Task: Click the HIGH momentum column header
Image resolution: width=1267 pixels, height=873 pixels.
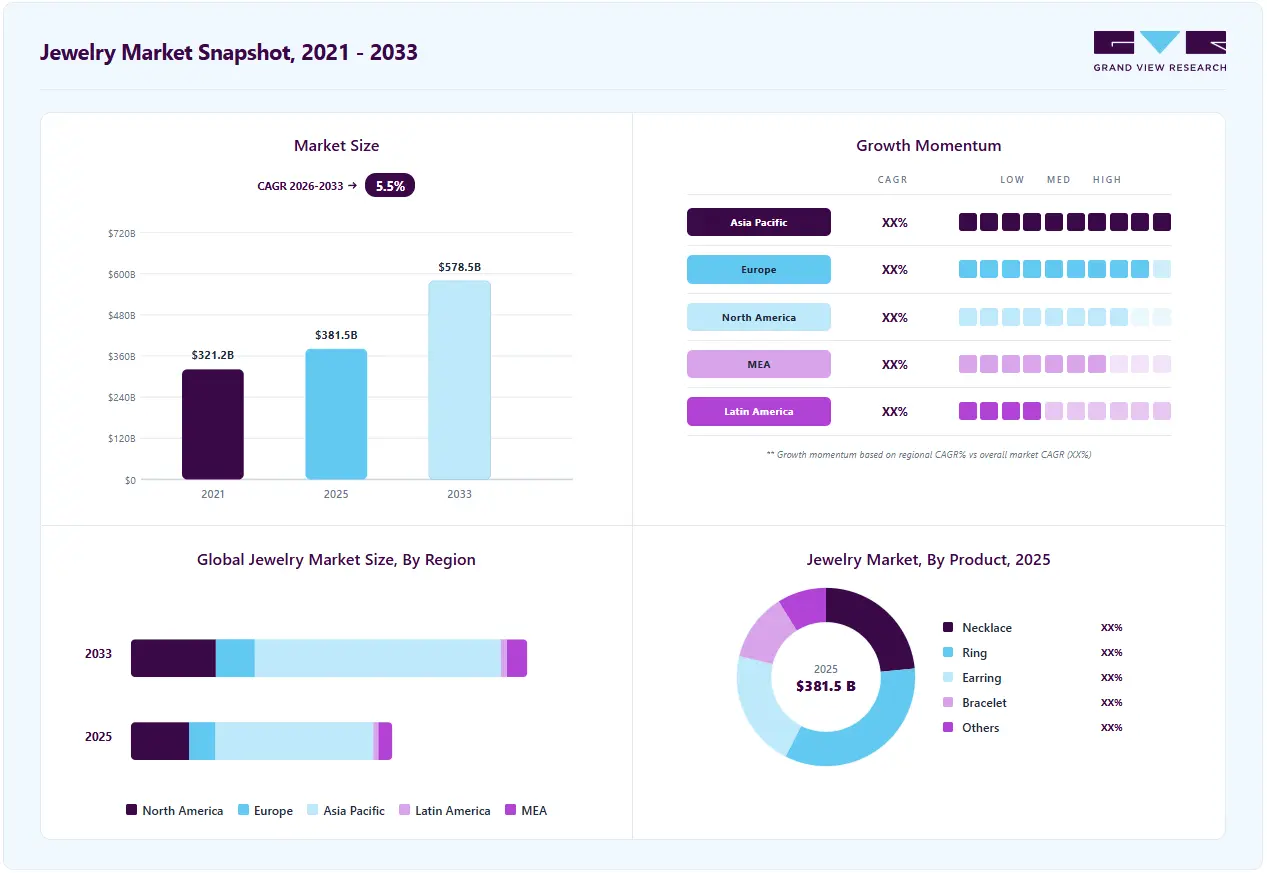Action: click(1107, 180)
